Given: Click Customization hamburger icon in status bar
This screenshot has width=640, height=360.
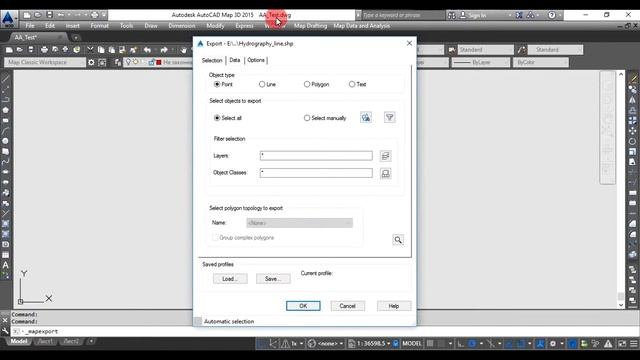Looking at the screenshot, I should (633, 344).
